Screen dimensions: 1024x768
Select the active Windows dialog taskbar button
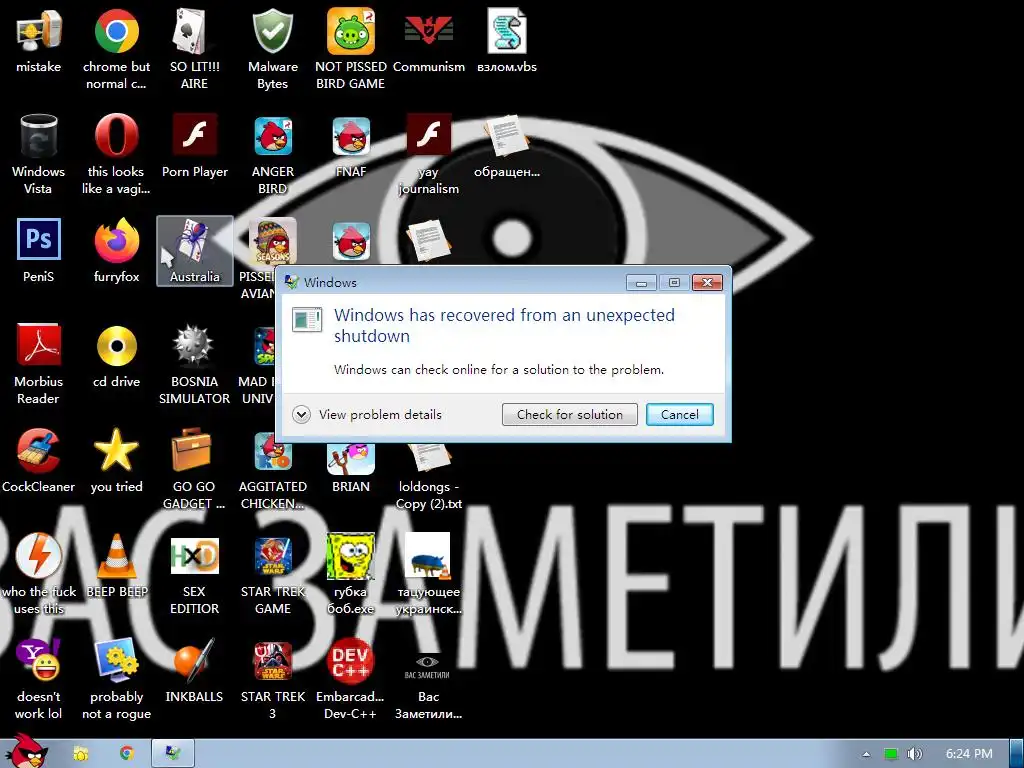(173, 753)
